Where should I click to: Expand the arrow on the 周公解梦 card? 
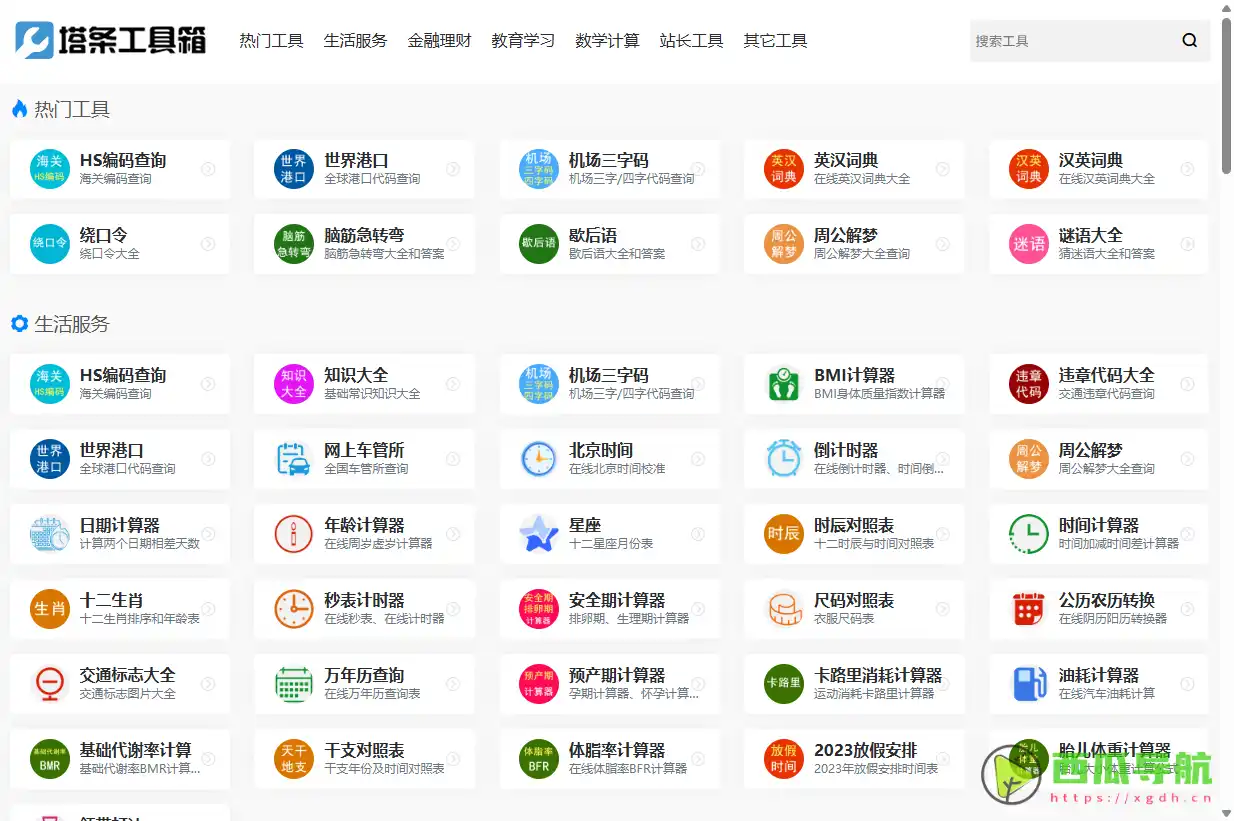pyautogui.click(x=940, y=243)
